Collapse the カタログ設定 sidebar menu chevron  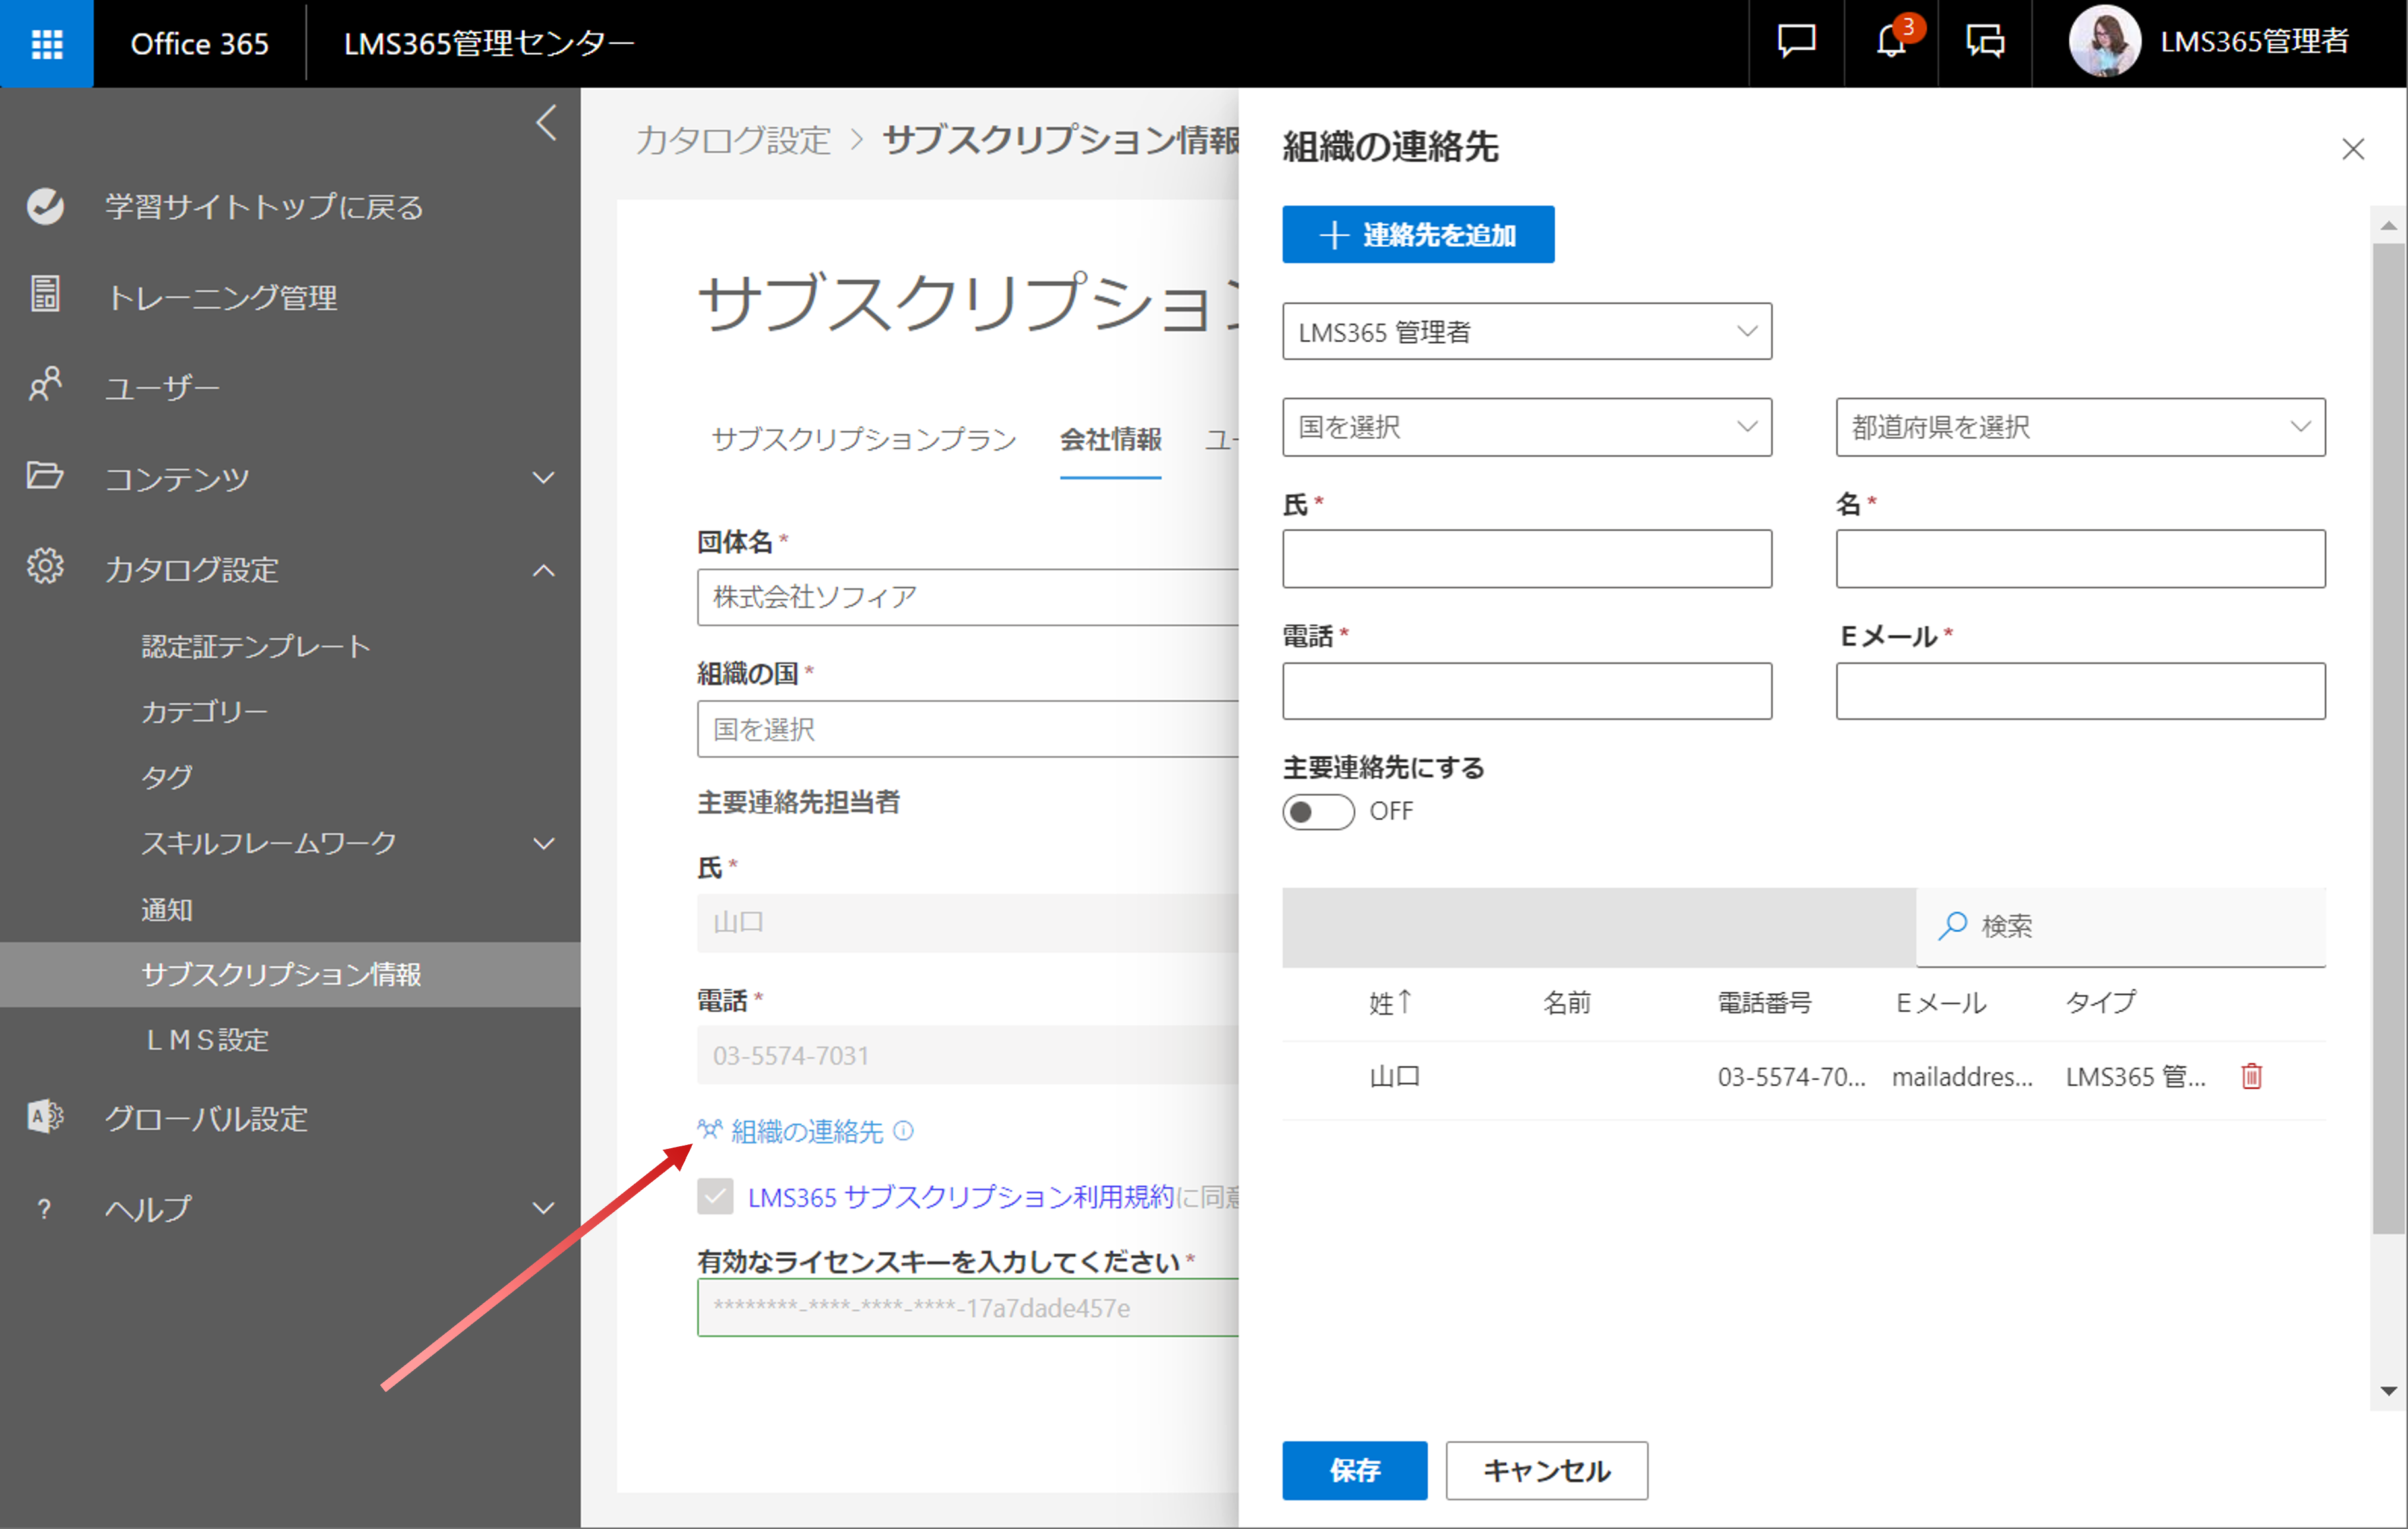543,570
